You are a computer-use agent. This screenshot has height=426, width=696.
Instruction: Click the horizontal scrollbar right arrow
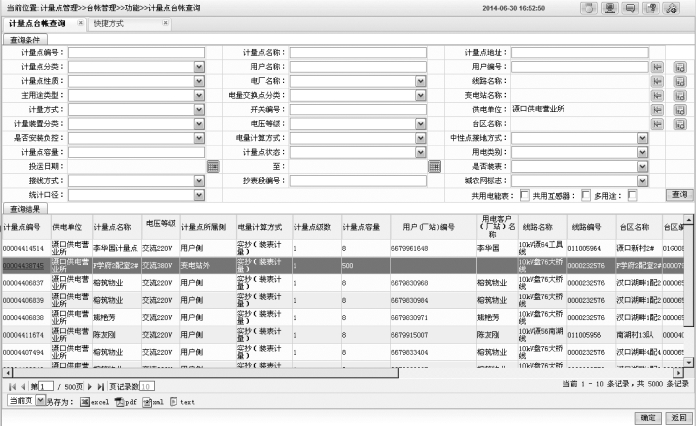tap(678, 373)
